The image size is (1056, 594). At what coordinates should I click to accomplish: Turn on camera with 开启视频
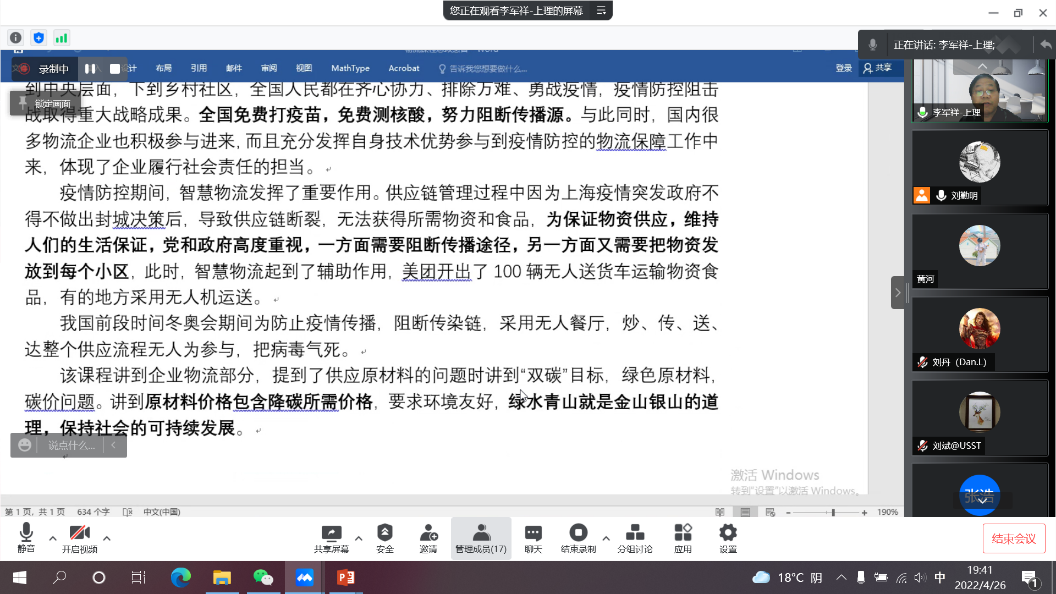coord(80,538)
